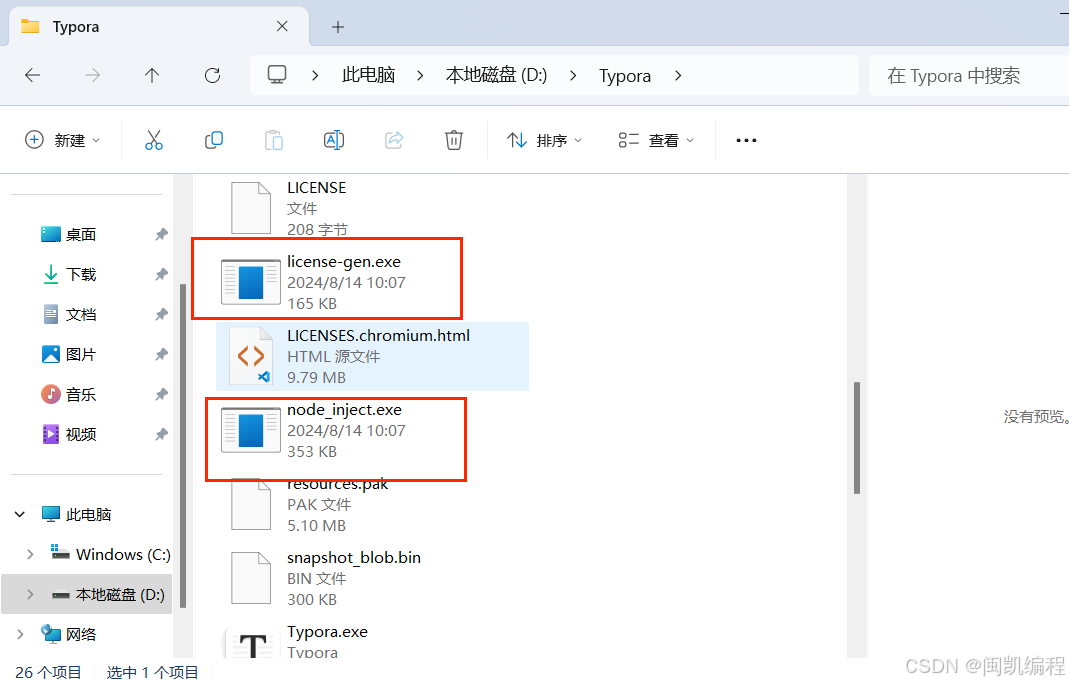The image size is (1069, 683).
Task: Open 音乐 in the sidebar
Action: click(x=80, y=395)
